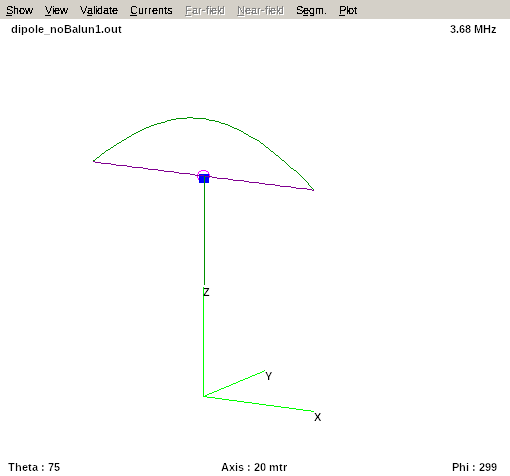The image size is (510, 476).
Task: Click the Theta : 75 angle readout
Action: (x=34, y=467)
